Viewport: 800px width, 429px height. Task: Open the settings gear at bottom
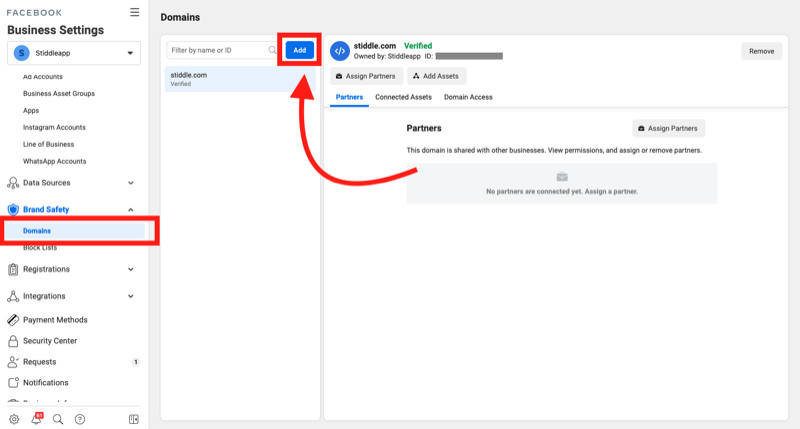(x=14, y=419)
